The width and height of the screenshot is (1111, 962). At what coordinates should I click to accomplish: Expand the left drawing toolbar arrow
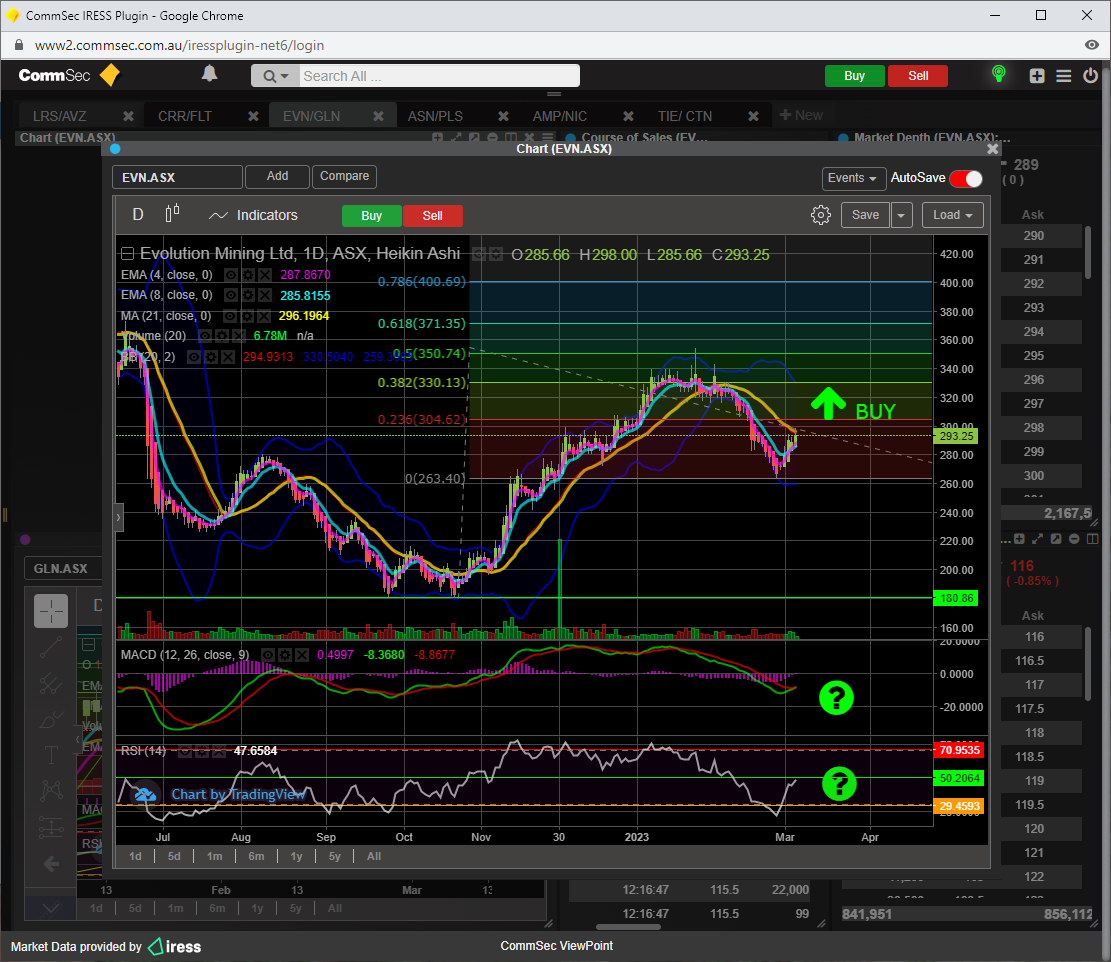point(119,518)
